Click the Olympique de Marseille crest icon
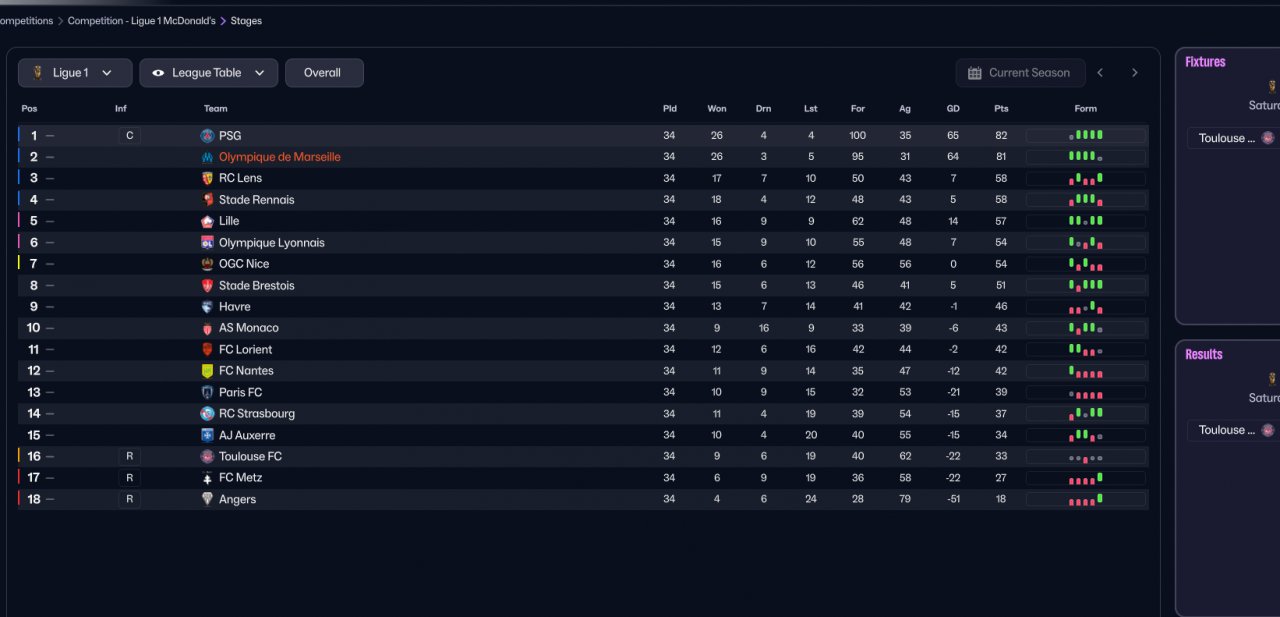 coord(207,157)
